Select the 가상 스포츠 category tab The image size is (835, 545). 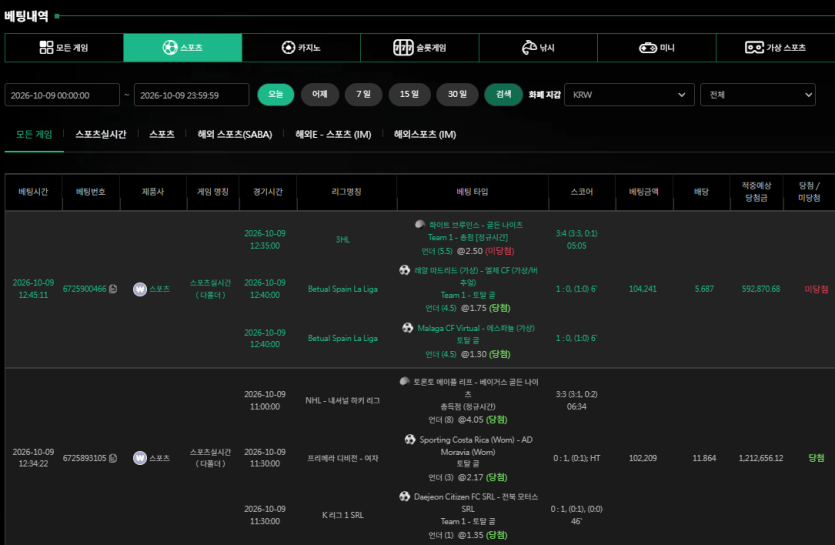click(775, 48)
